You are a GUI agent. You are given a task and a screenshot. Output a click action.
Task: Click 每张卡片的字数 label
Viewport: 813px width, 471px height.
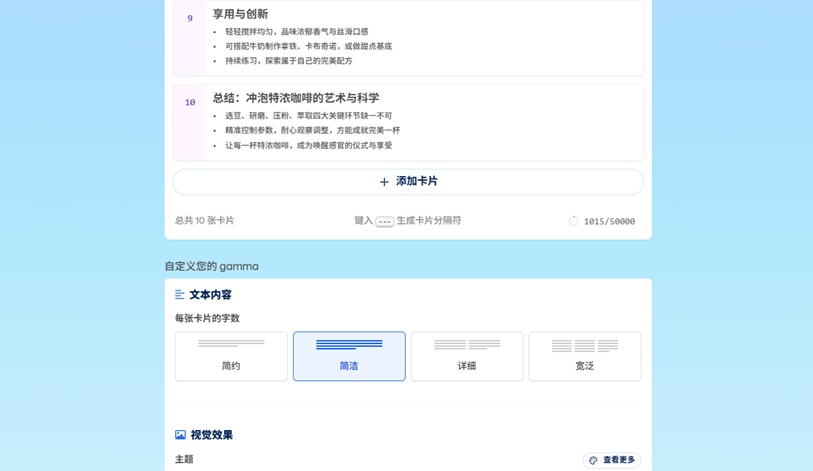(207, 318)
